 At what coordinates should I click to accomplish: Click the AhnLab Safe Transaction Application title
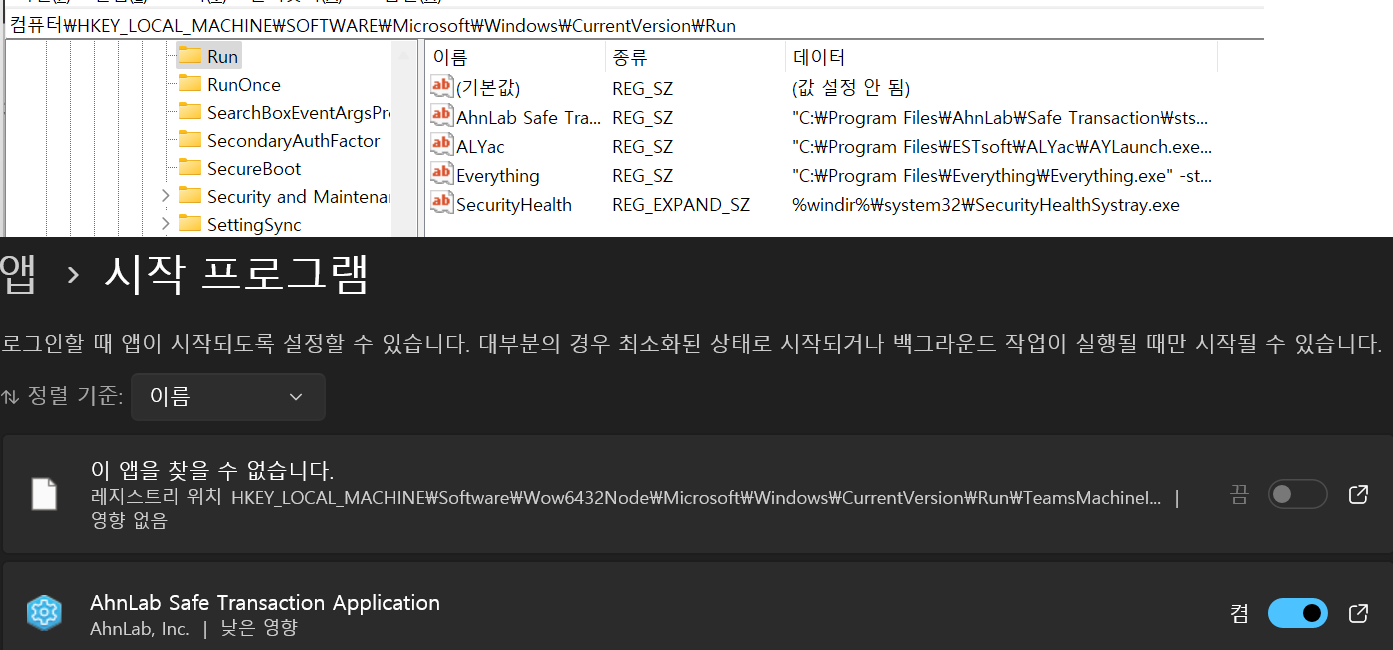tap(265, 603)
